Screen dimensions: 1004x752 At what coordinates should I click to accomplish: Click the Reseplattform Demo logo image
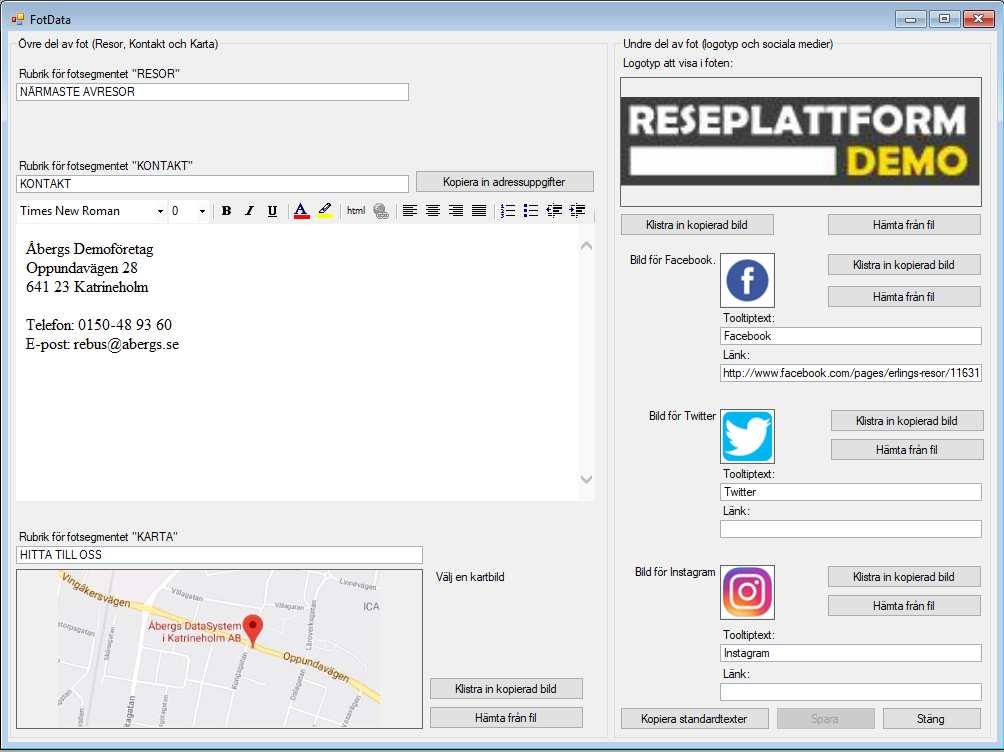point(800,142)
